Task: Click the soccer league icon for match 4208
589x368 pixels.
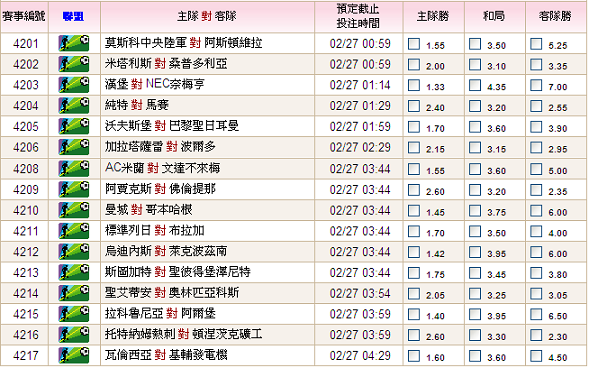Action: pos(74,168)
